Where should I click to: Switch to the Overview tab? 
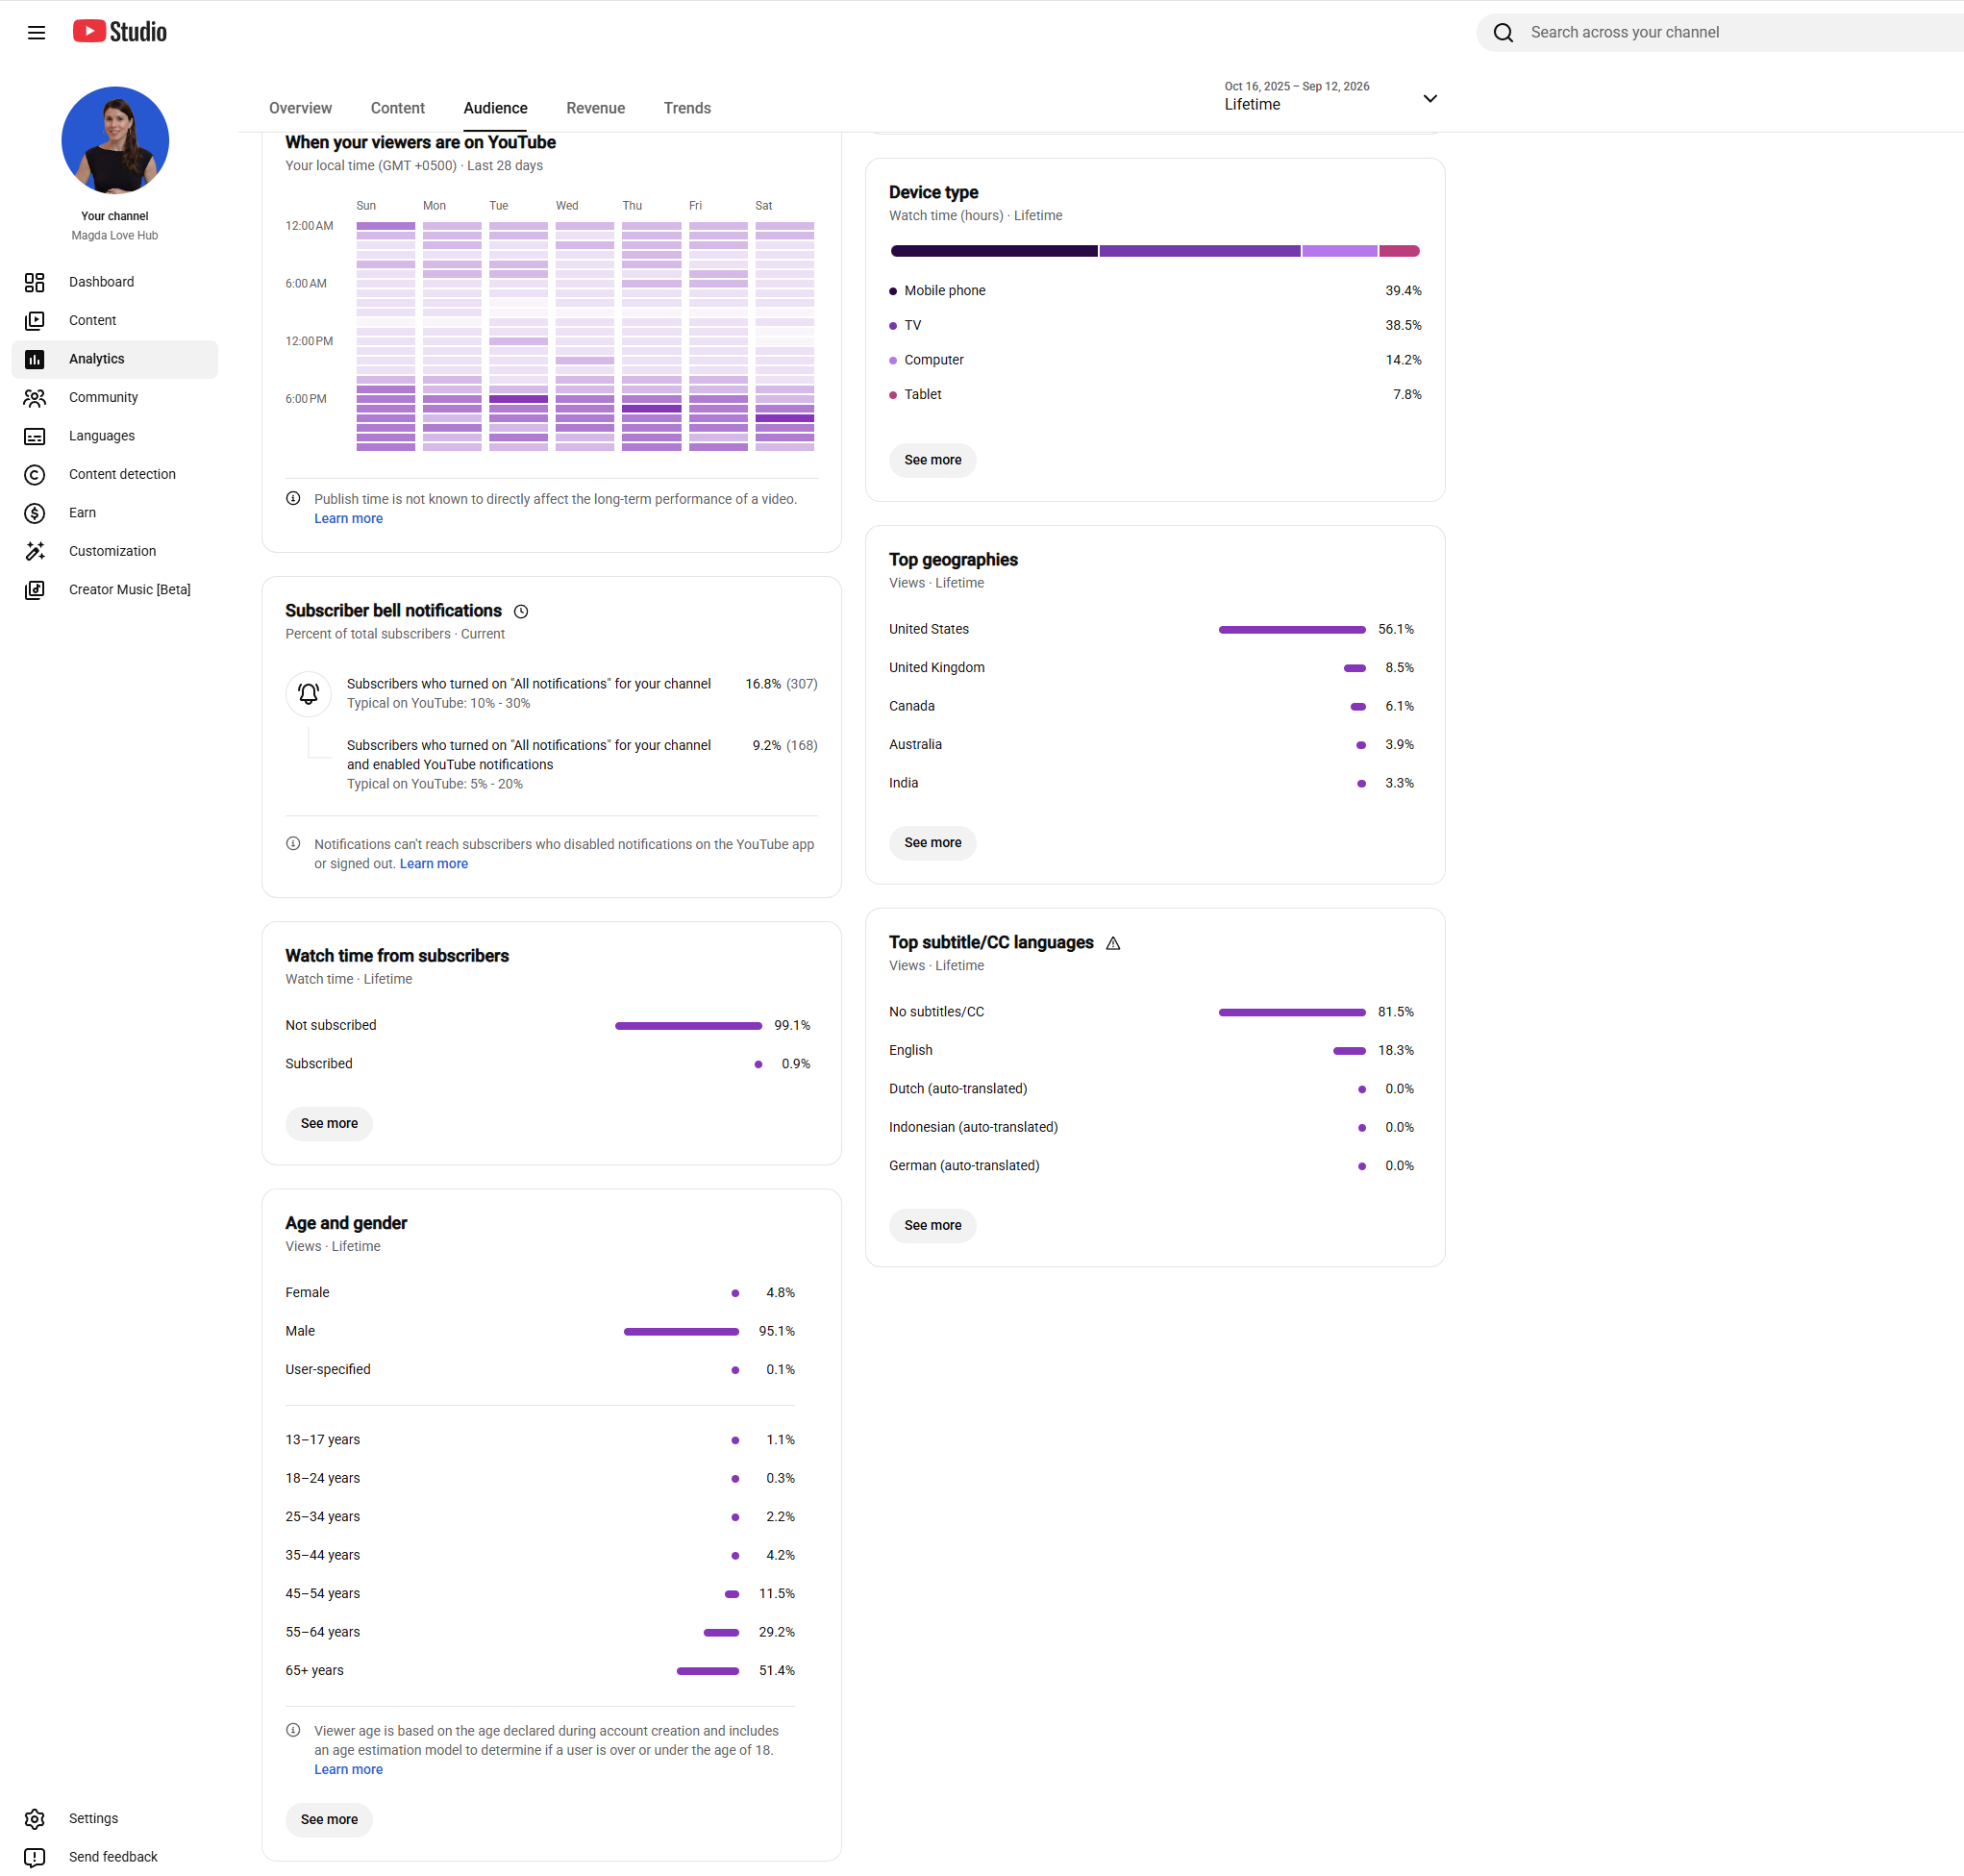300,108
